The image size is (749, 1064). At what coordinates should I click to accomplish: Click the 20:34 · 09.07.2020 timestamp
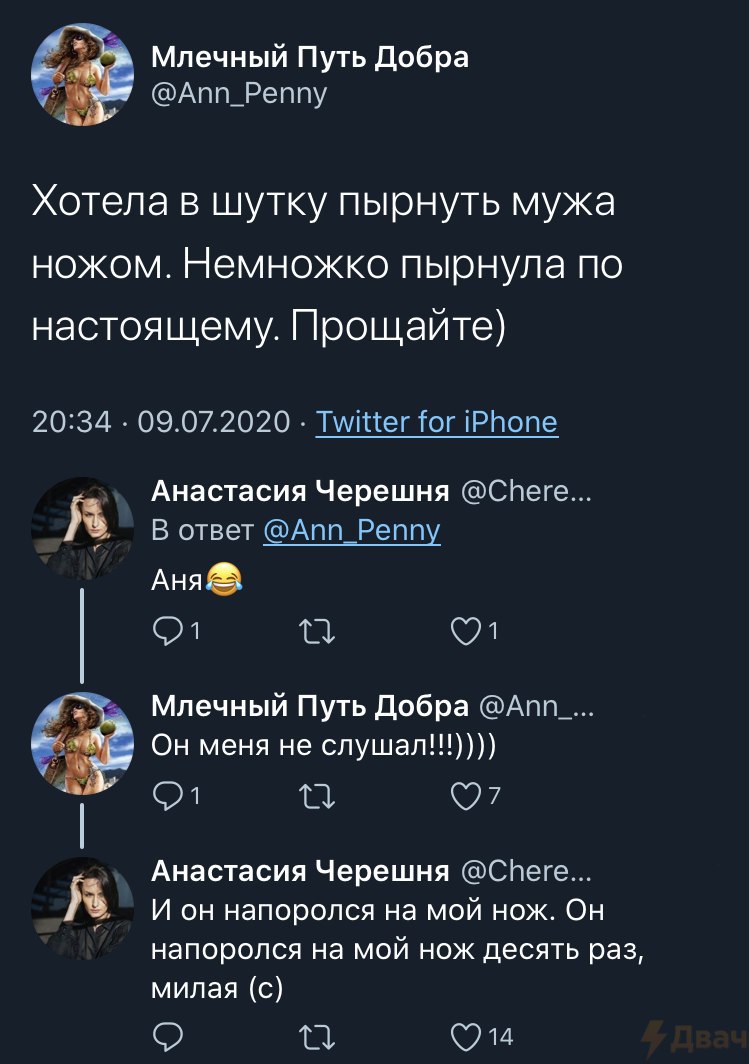tap(162, 422)
